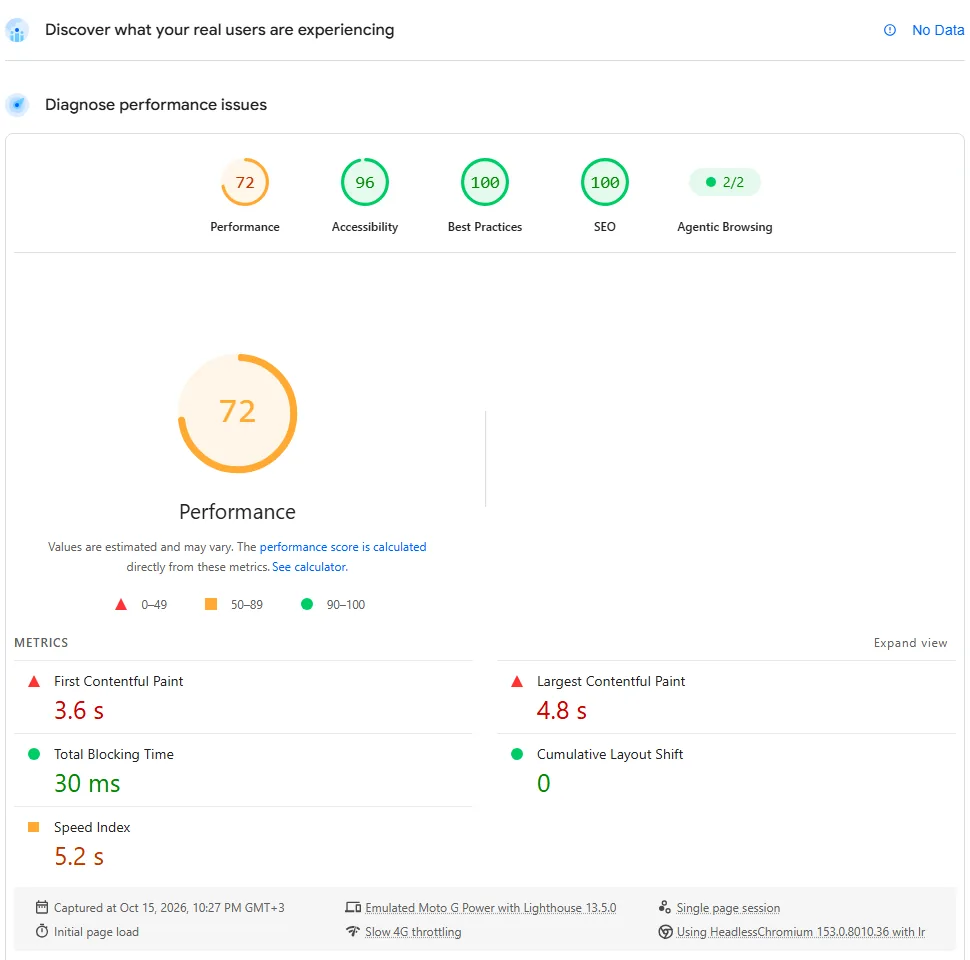Click the session icon by Single page session
The width and height of the screenshot is (970, 960).
pyautogui.click(x=665, y=907)
